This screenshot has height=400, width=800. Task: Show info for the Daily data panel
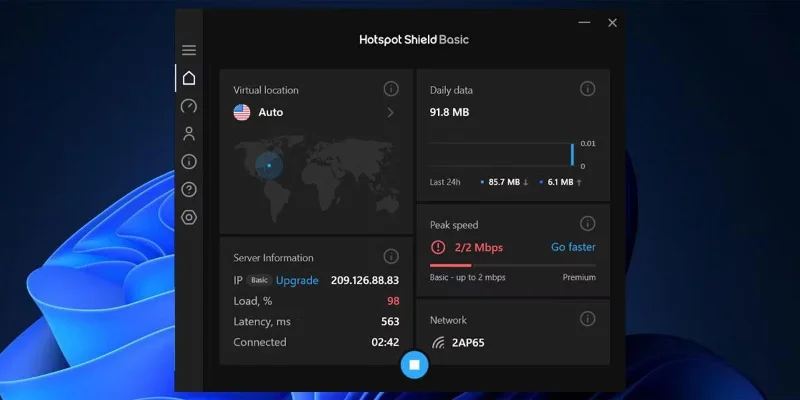click(587, 89)
